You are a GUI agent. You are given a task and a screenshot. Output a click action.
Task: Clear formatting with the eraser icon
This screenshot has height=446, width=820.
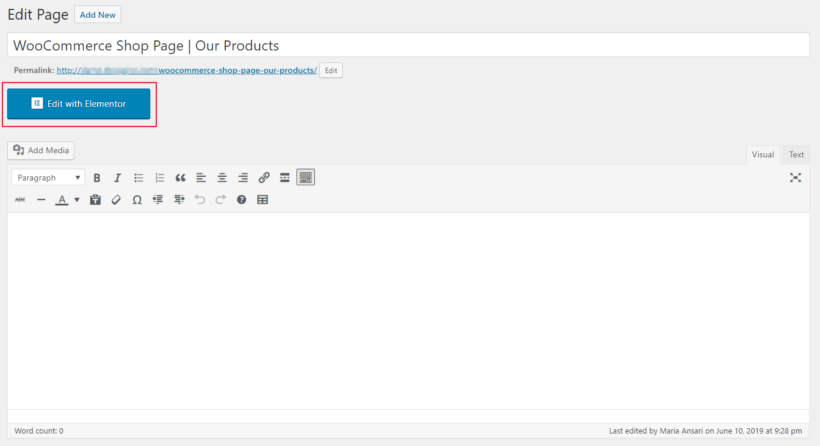116,200
